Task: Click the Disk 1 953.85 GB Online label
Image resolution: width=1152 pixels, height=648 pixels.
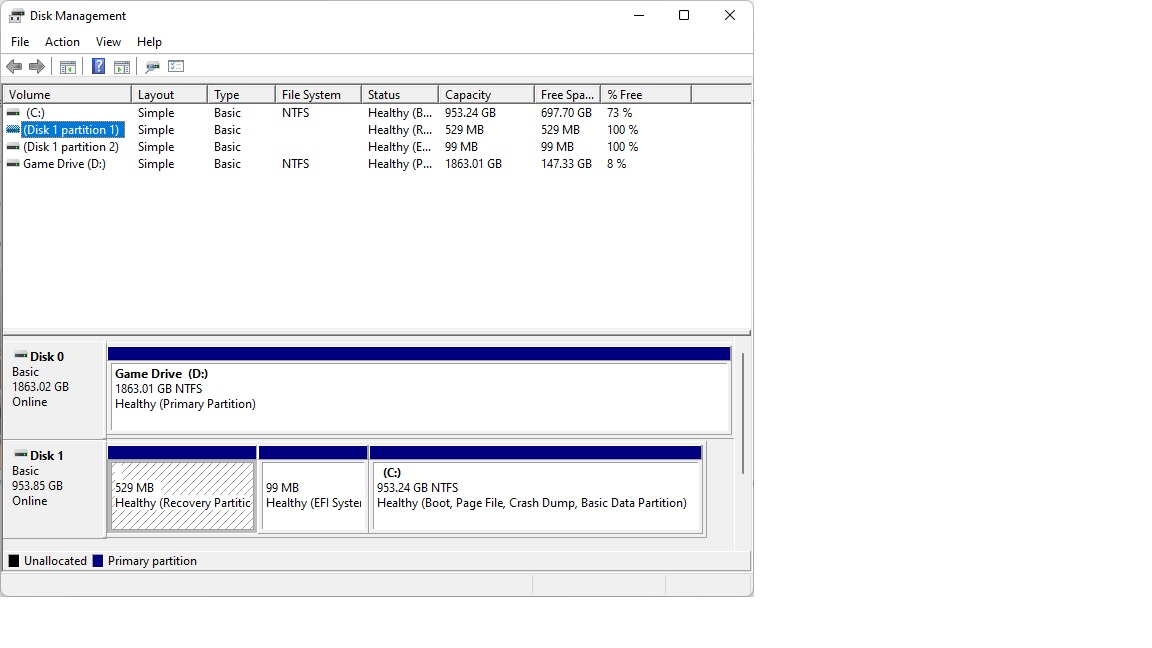Action: click(54, 488)
